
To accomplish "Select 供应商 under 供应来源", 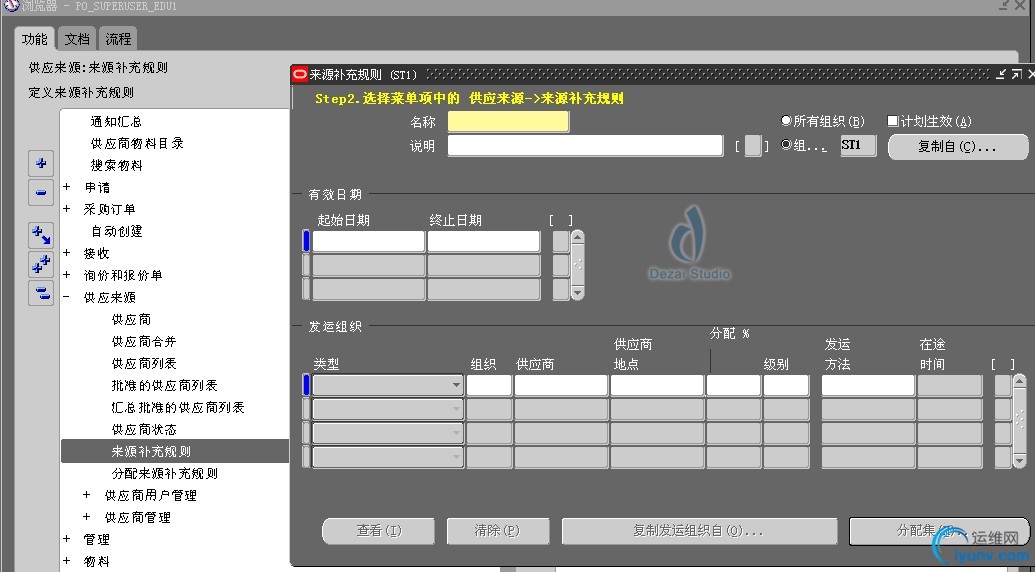I will [131, 319].
